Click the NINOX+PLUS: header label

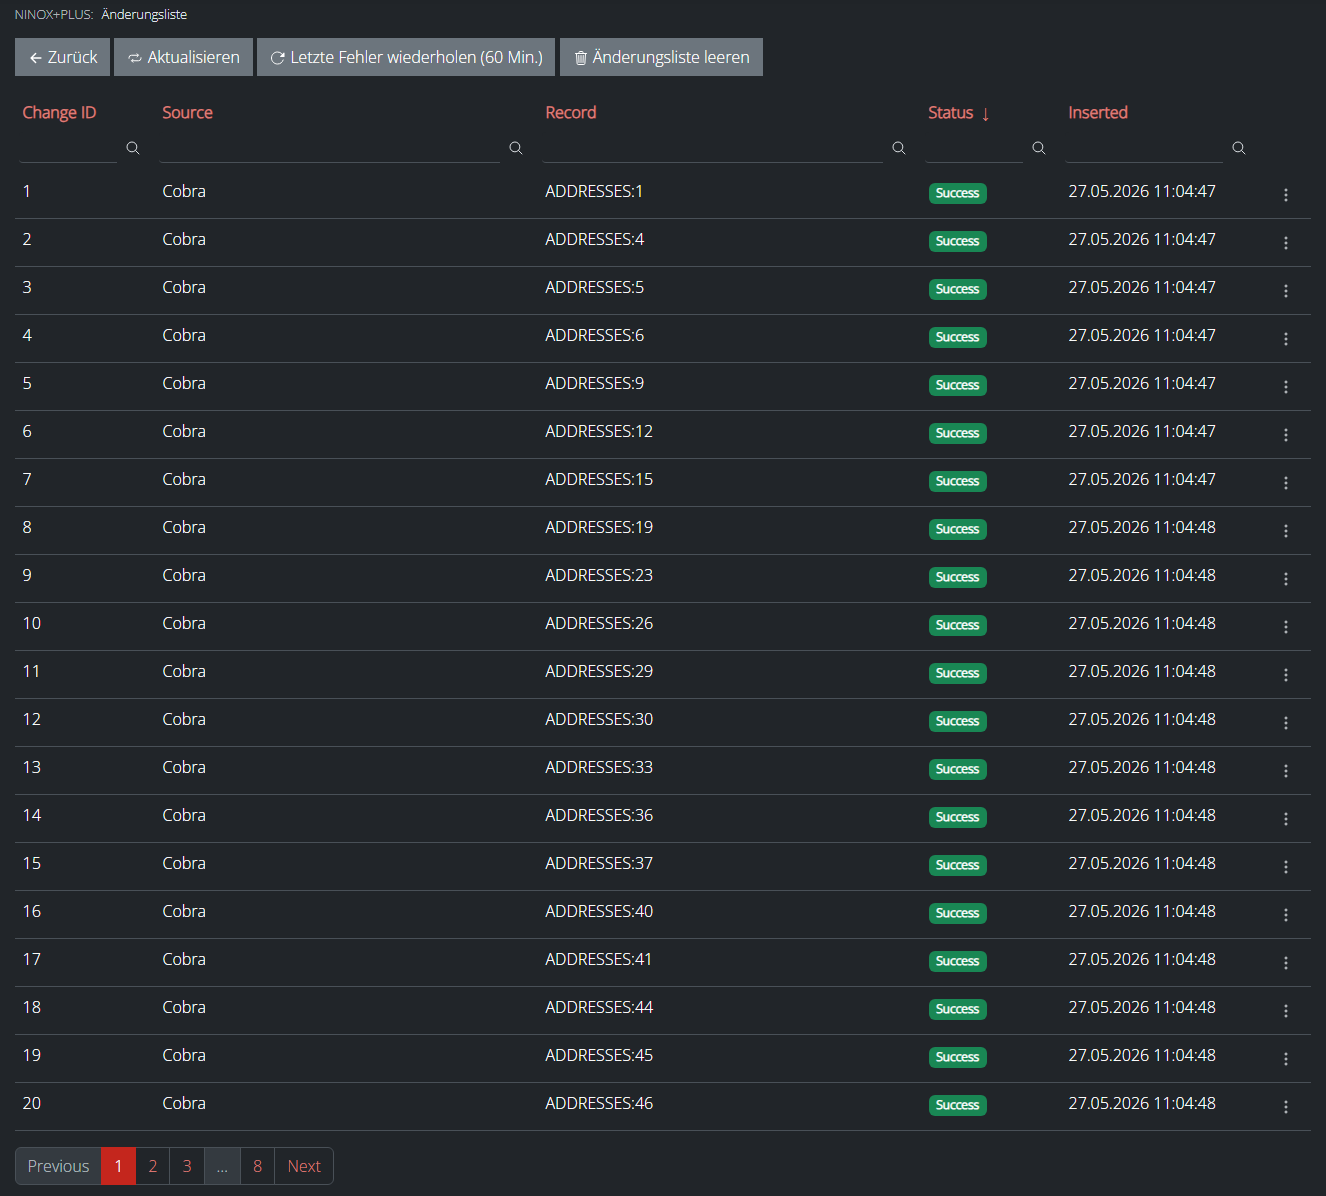coord(54,15)
